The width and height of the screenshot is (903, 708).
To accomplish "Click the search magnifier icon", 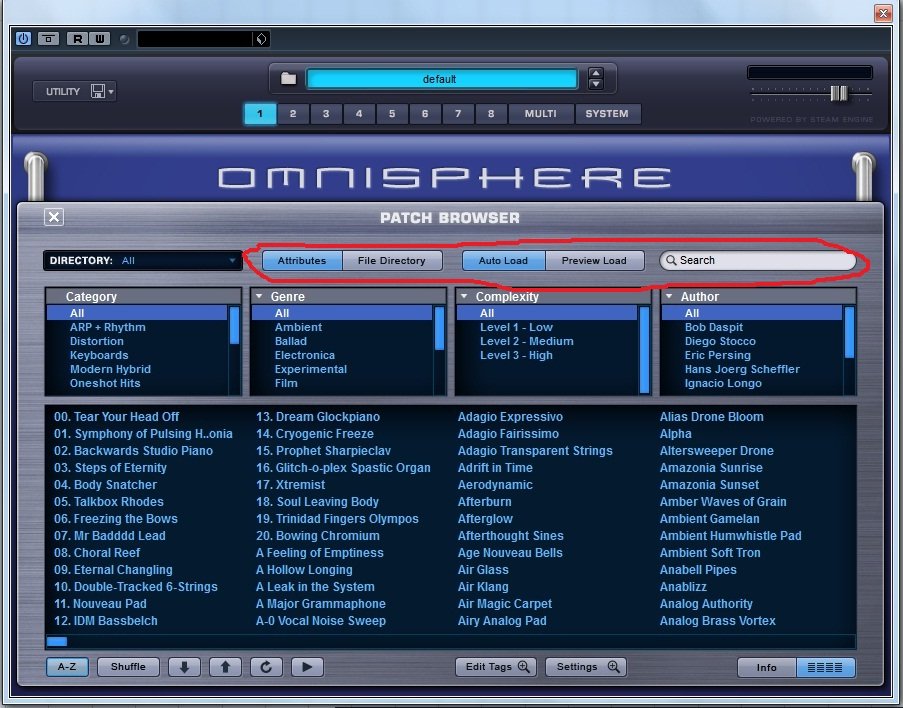I will pyautogui.click(x=671, y=260).
